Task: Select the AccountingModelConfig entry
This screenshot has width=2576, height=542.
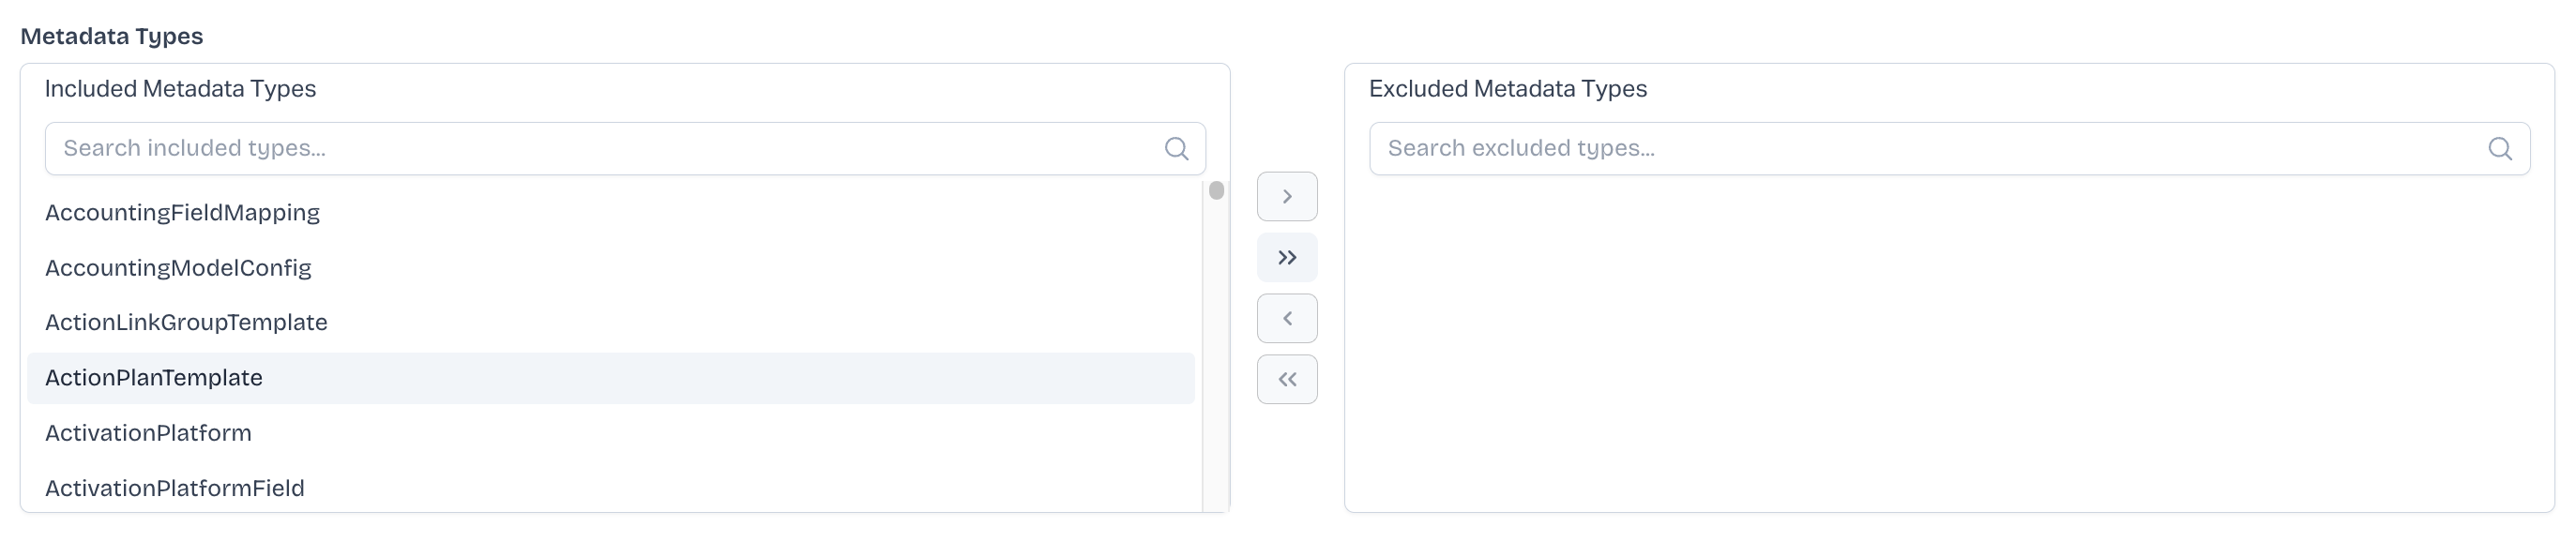Action: coord(178,268)
